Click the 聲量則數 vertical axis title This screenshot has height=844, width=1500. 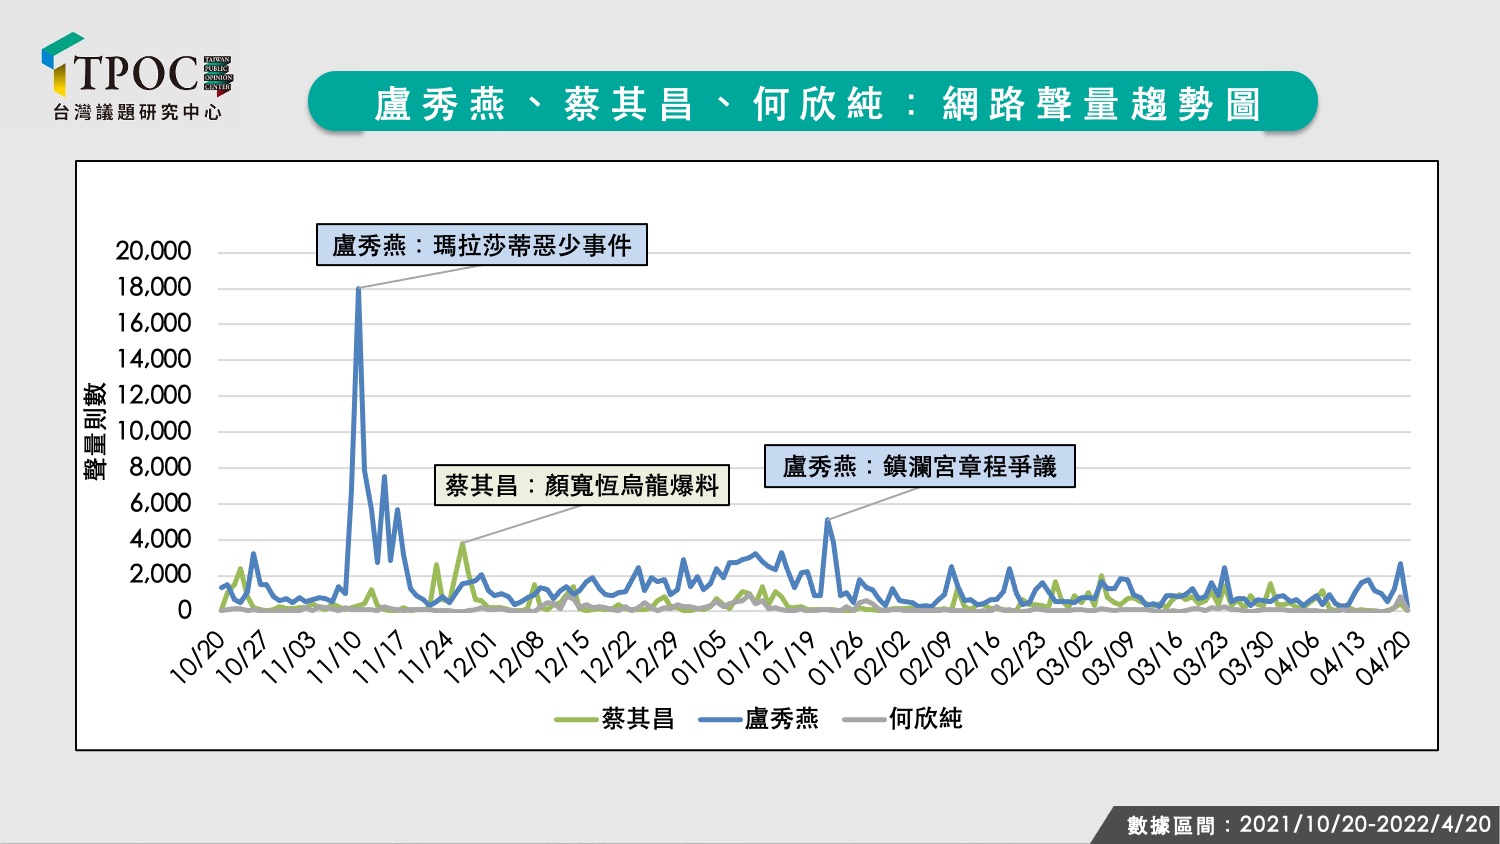point(95,431)
